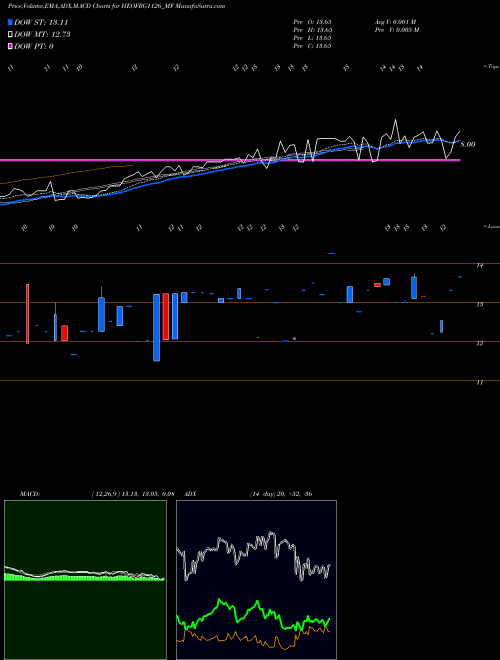Click the white DOW MT legend swatch
The height and width of the screenshot is (660, 500).
[11, 35]
